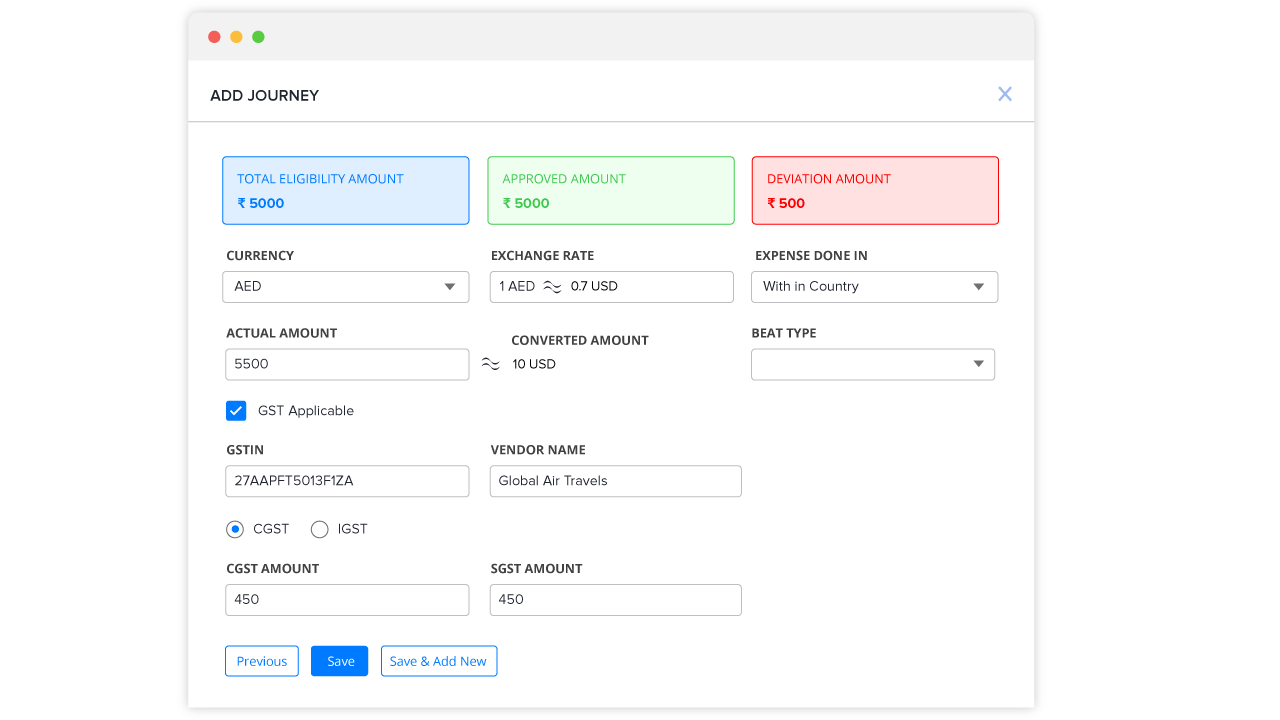Click the currency conversion icon beside Actual Amount

coord(489,364)
